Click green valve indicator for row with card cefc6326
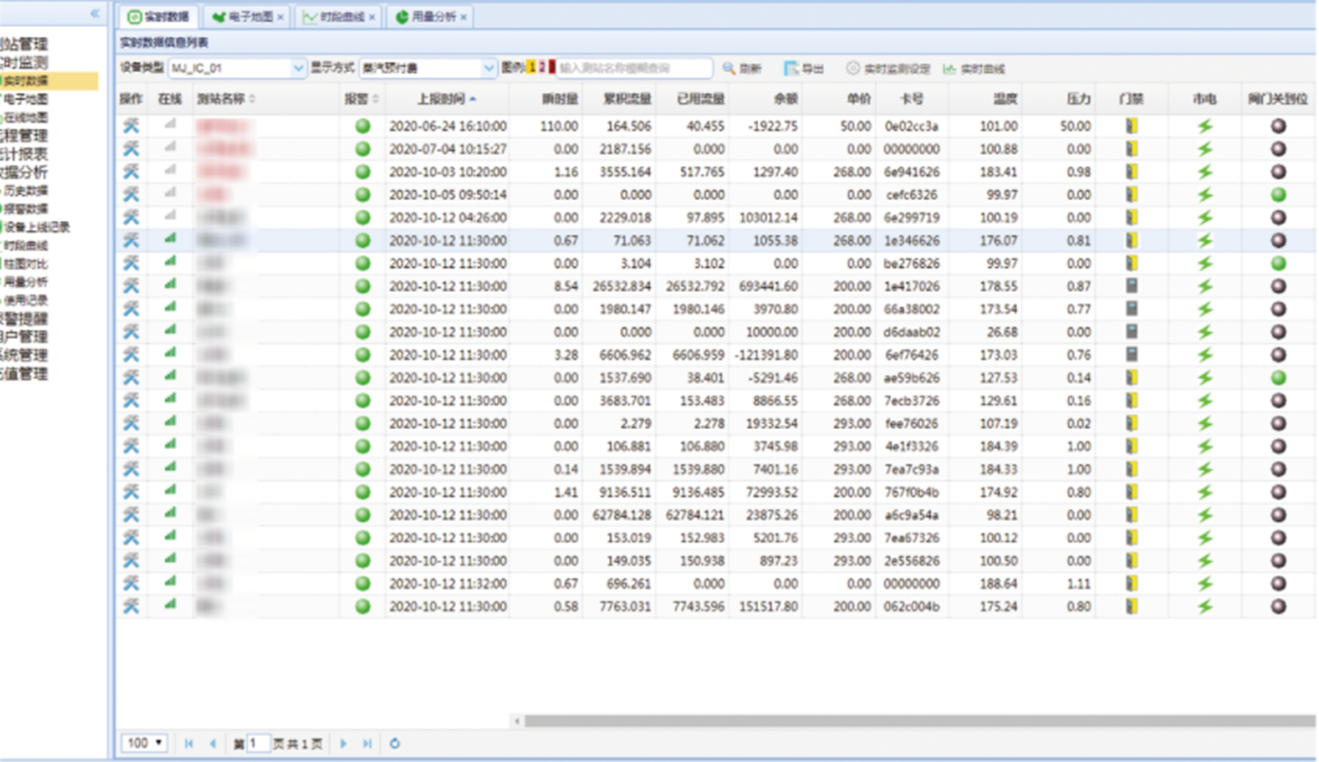This screenshot has height=762, width=1319. pyautogui.click(x=1278, y=195)
